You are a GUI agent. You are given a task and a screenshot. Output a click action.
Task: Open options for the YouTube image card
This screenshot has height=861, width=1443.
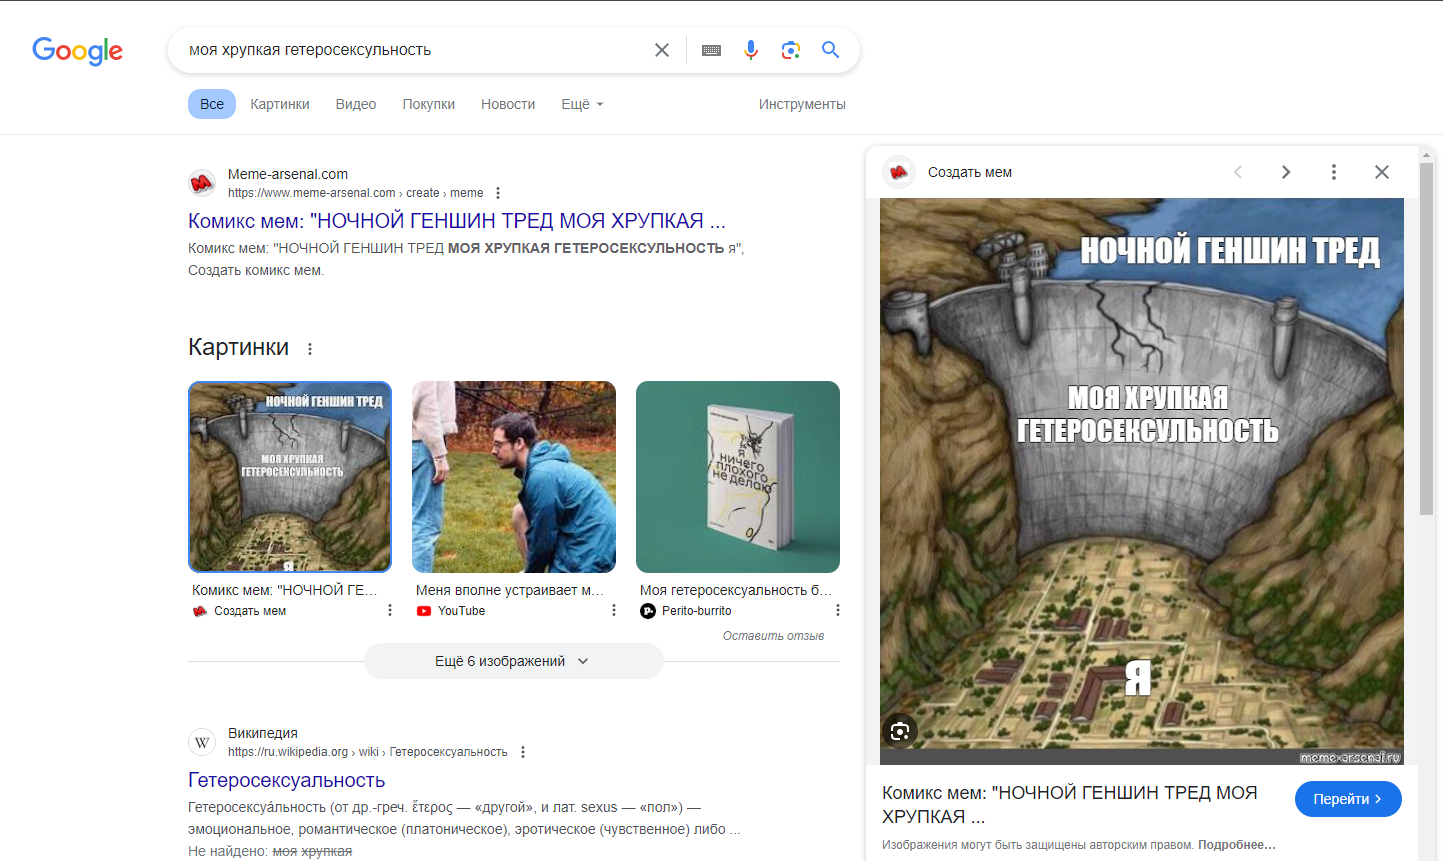[x=614, y=610]
